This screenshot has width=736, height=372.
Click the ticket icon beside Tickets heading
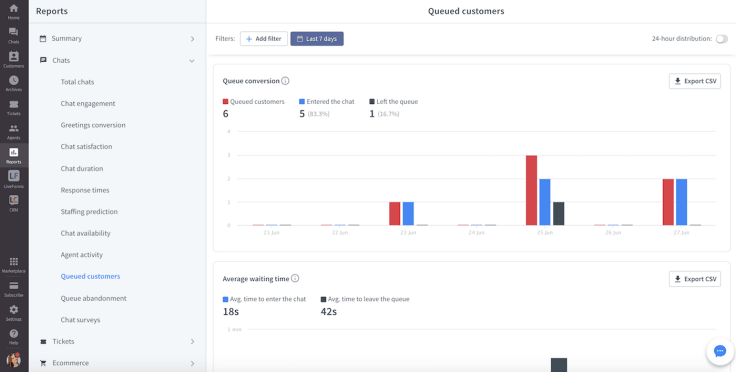[x=43, y=342]
